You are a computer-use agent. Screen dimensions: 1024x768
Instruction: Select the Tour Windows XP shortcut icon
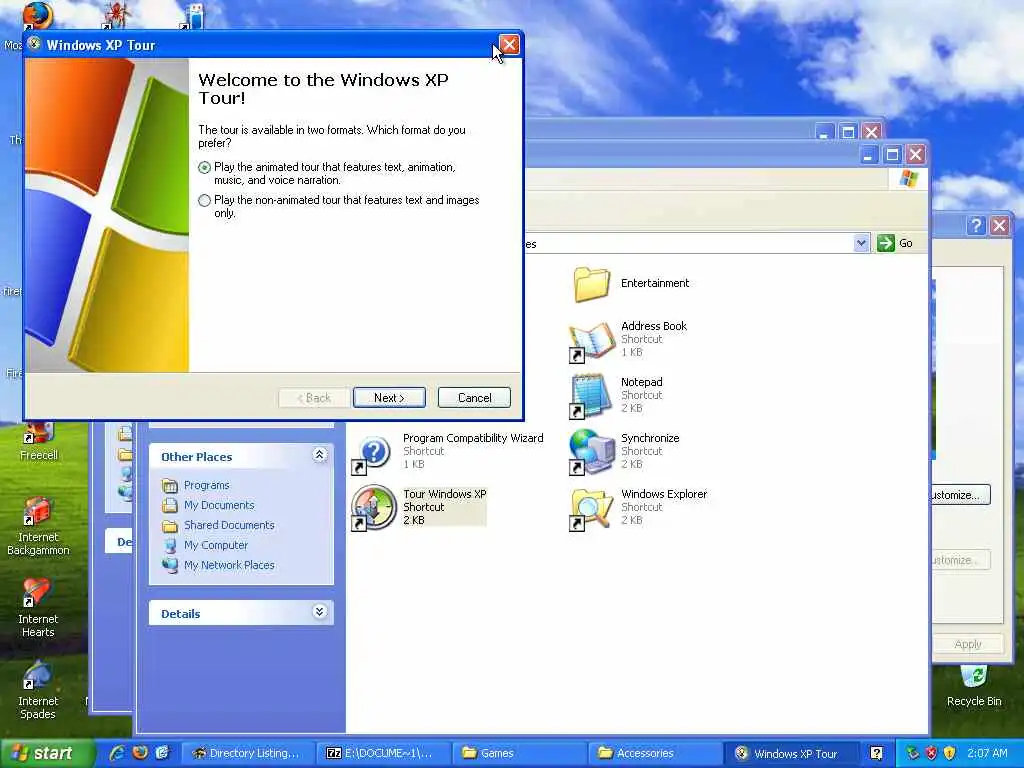(x=373, y=507)
